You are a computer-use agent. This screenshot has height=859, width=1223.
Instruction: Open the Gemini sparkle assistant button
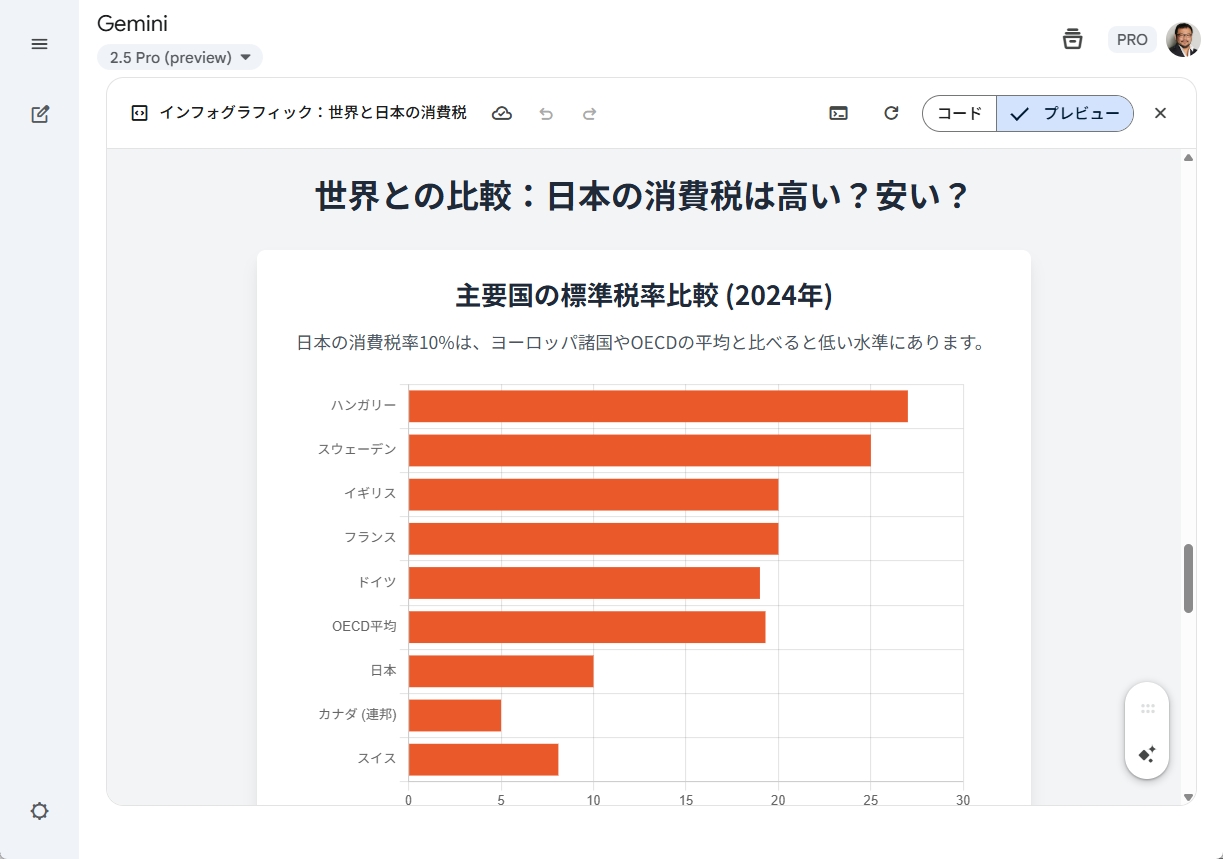[1147, 754]
